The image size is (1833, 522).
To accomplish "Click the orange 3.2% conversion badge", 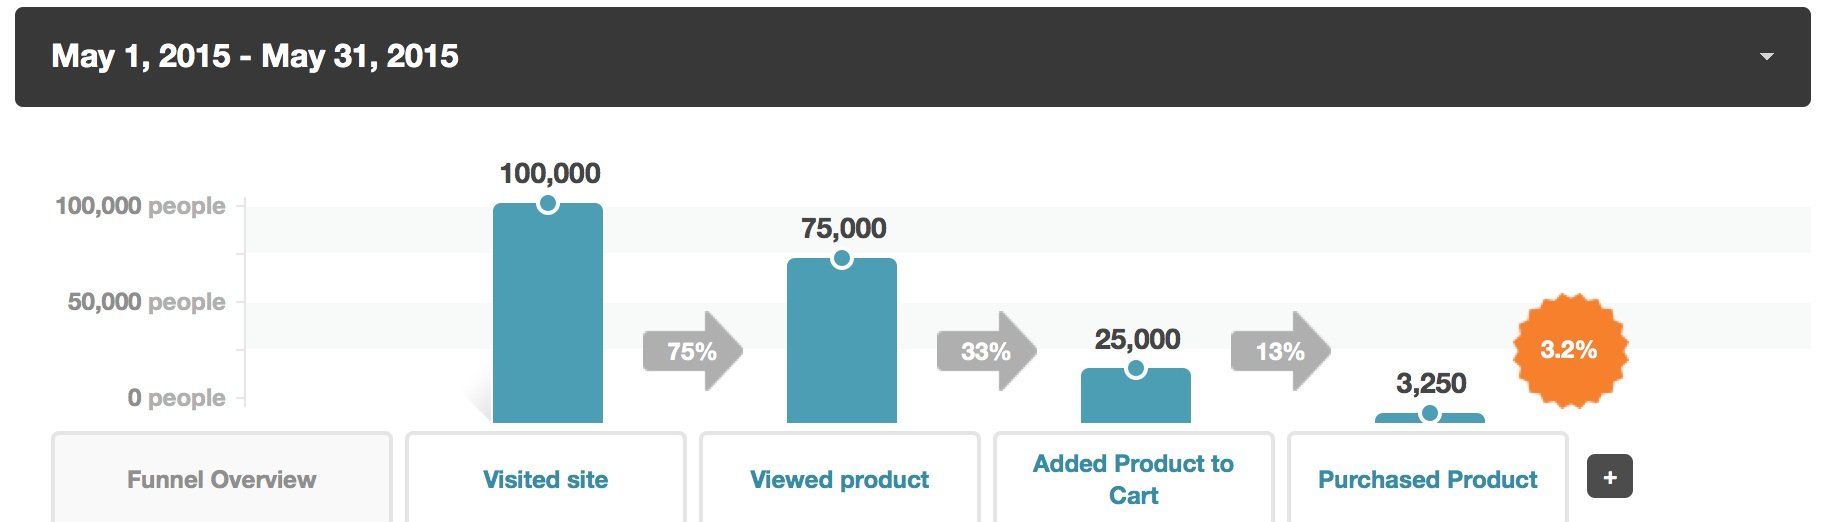I will pos(1570,350).
